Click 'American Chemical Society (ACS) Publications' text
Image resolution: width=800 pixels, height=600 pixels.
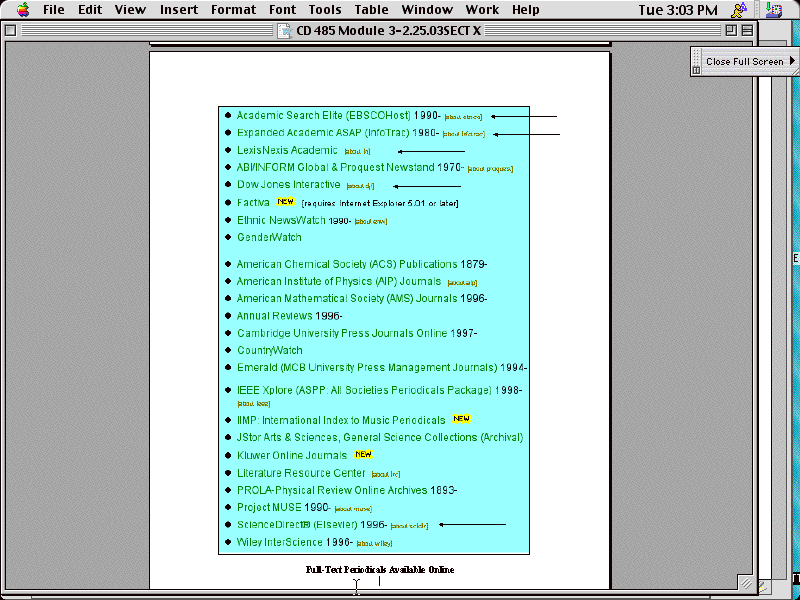347,264
